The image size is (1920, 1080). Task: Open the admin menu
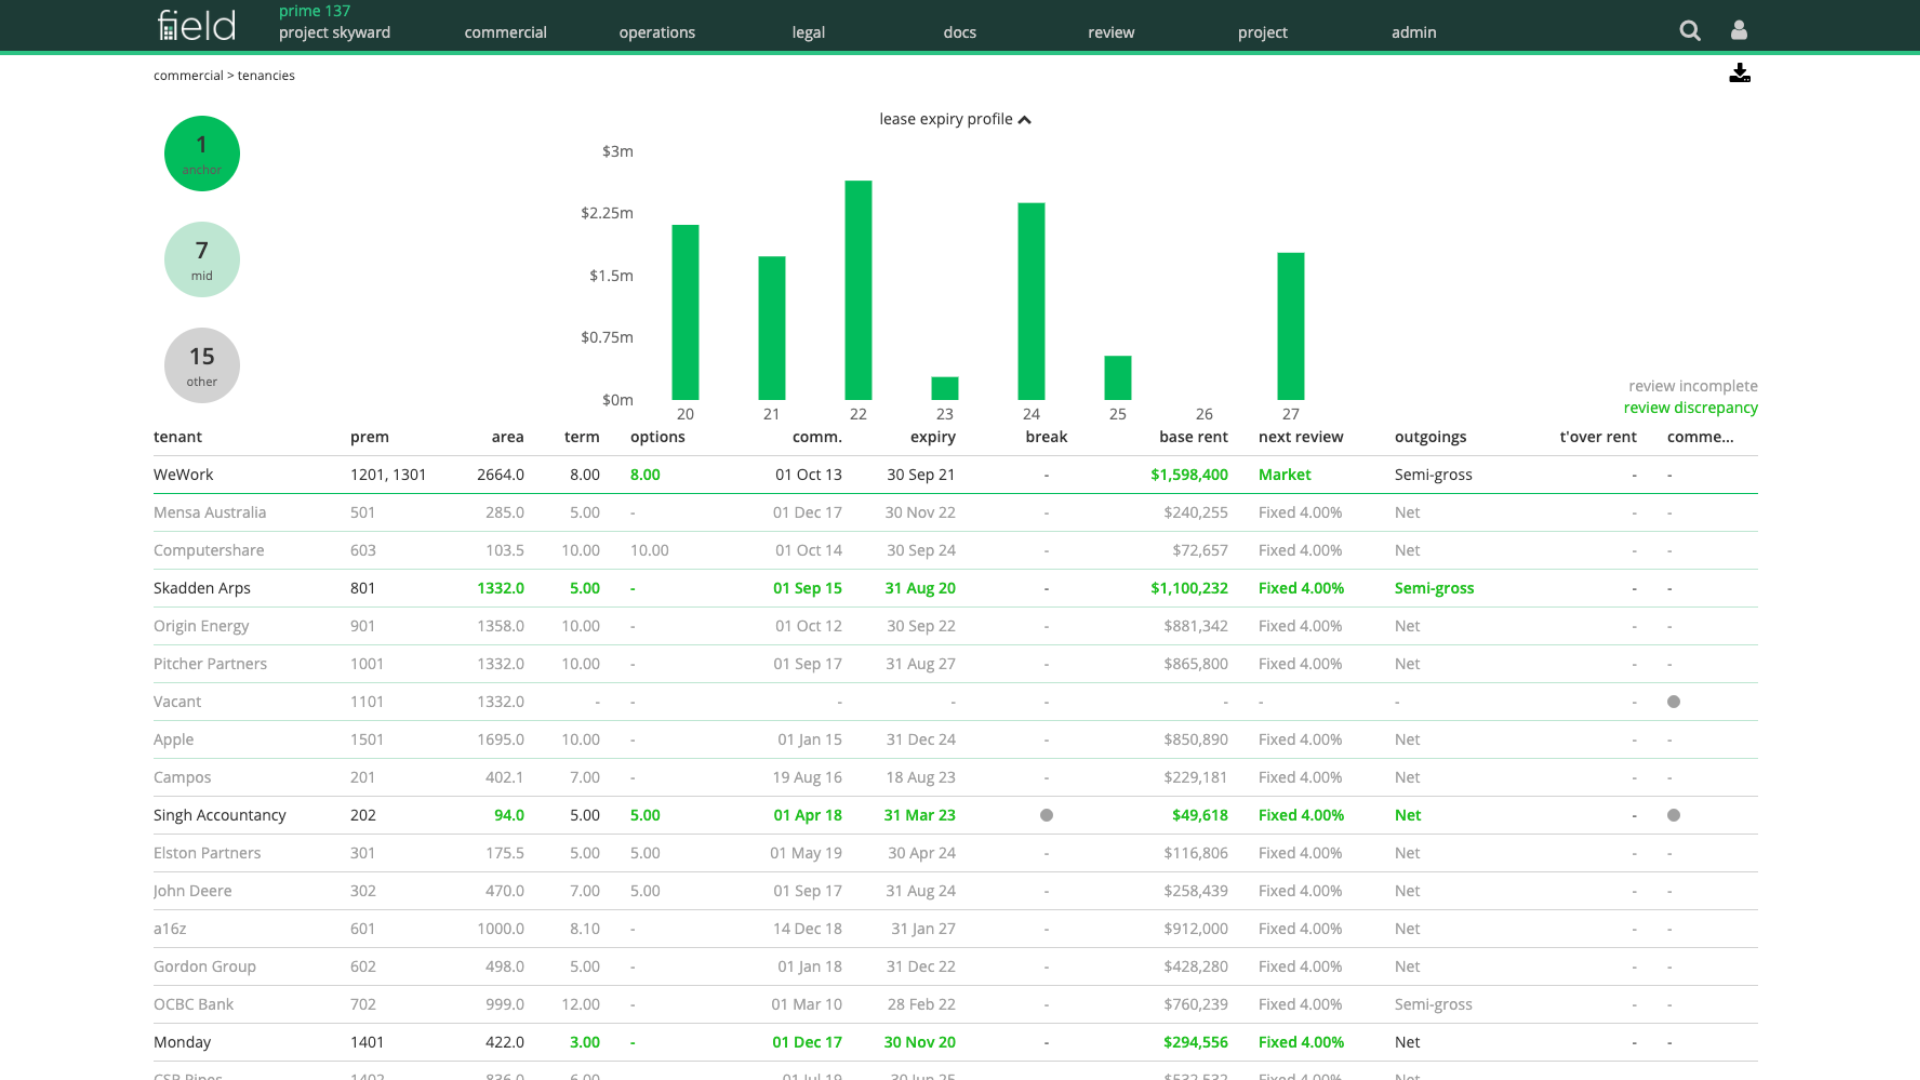[x=1414, y=32]
